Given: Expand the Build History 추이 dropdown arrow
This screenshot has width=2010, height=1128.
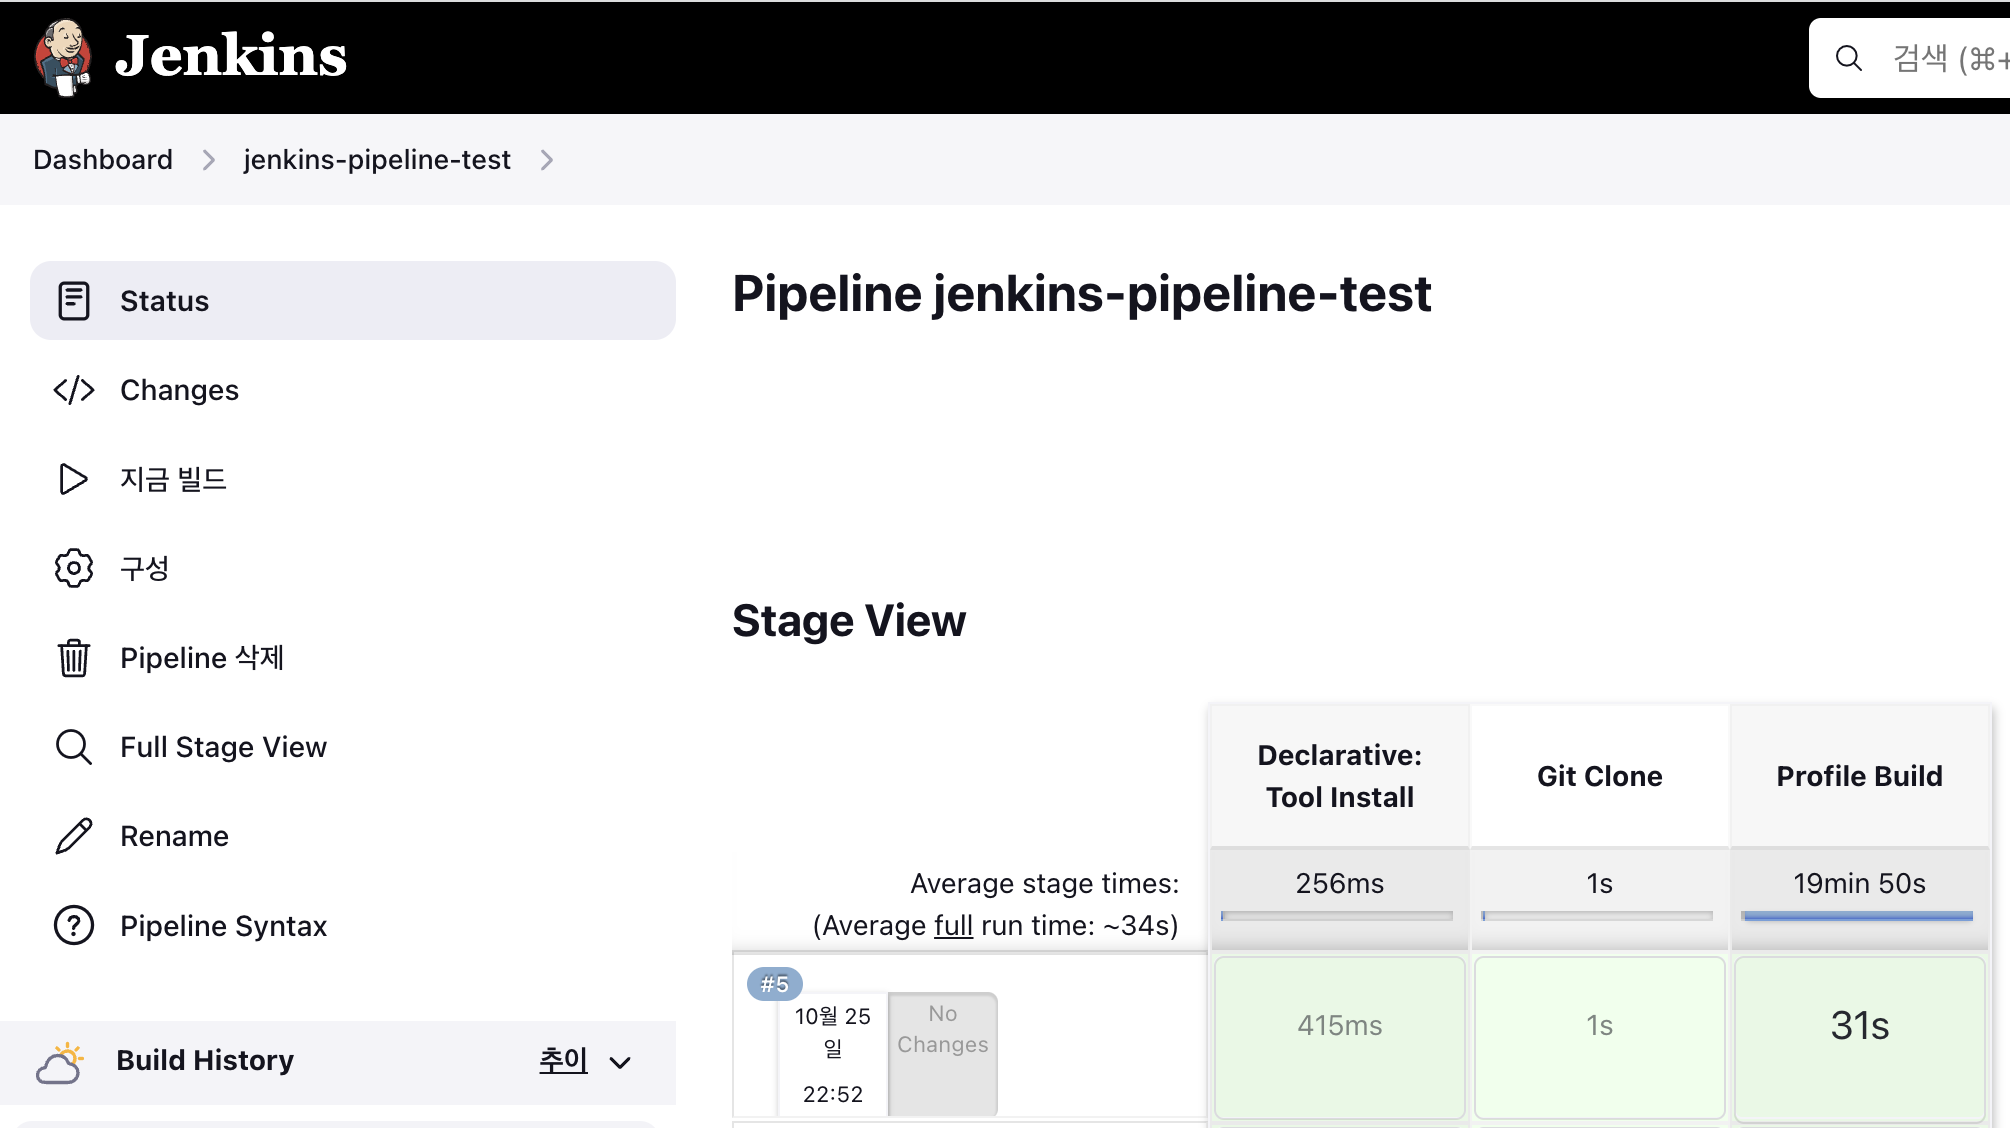Looking at the screenshot, I should [x=620, y=1063].
